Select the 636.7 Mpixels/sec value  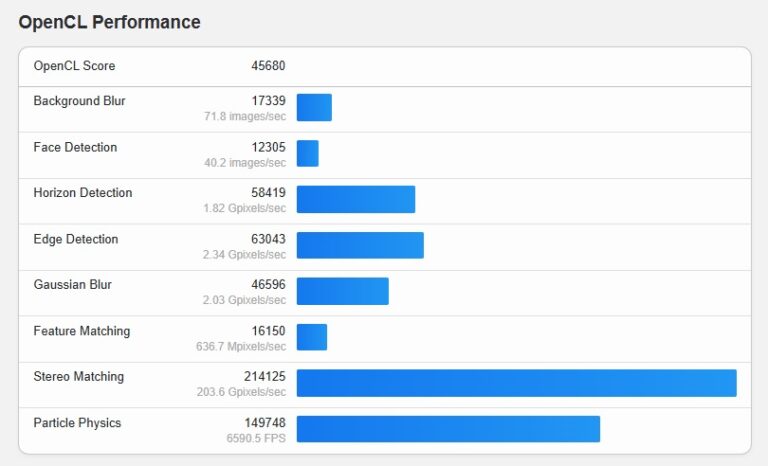click(241, 347)
